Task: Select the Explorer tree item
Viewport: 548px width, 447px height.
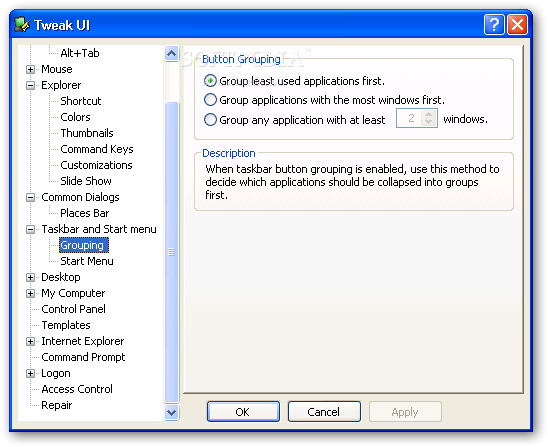Action: pos(61,85)
